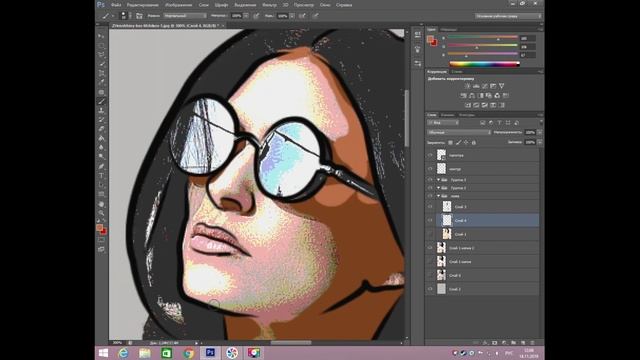Image resolution: width=640 pixels, height=360 pixels.
Task: Open the Файл menu
Action: point(116,5)
